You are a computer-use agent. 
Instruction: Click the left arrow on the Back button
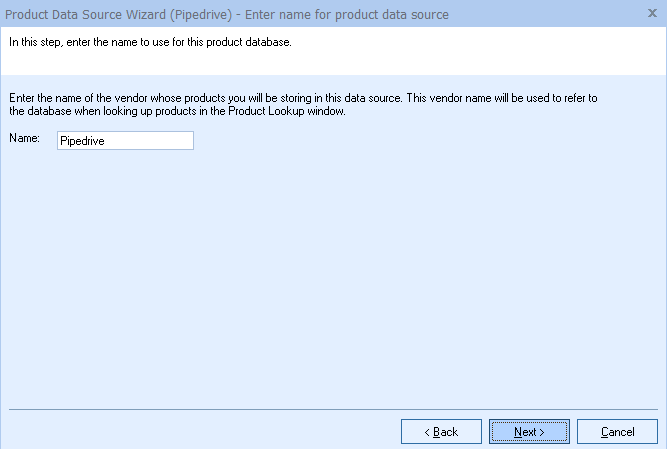click(x=427, y=432)
